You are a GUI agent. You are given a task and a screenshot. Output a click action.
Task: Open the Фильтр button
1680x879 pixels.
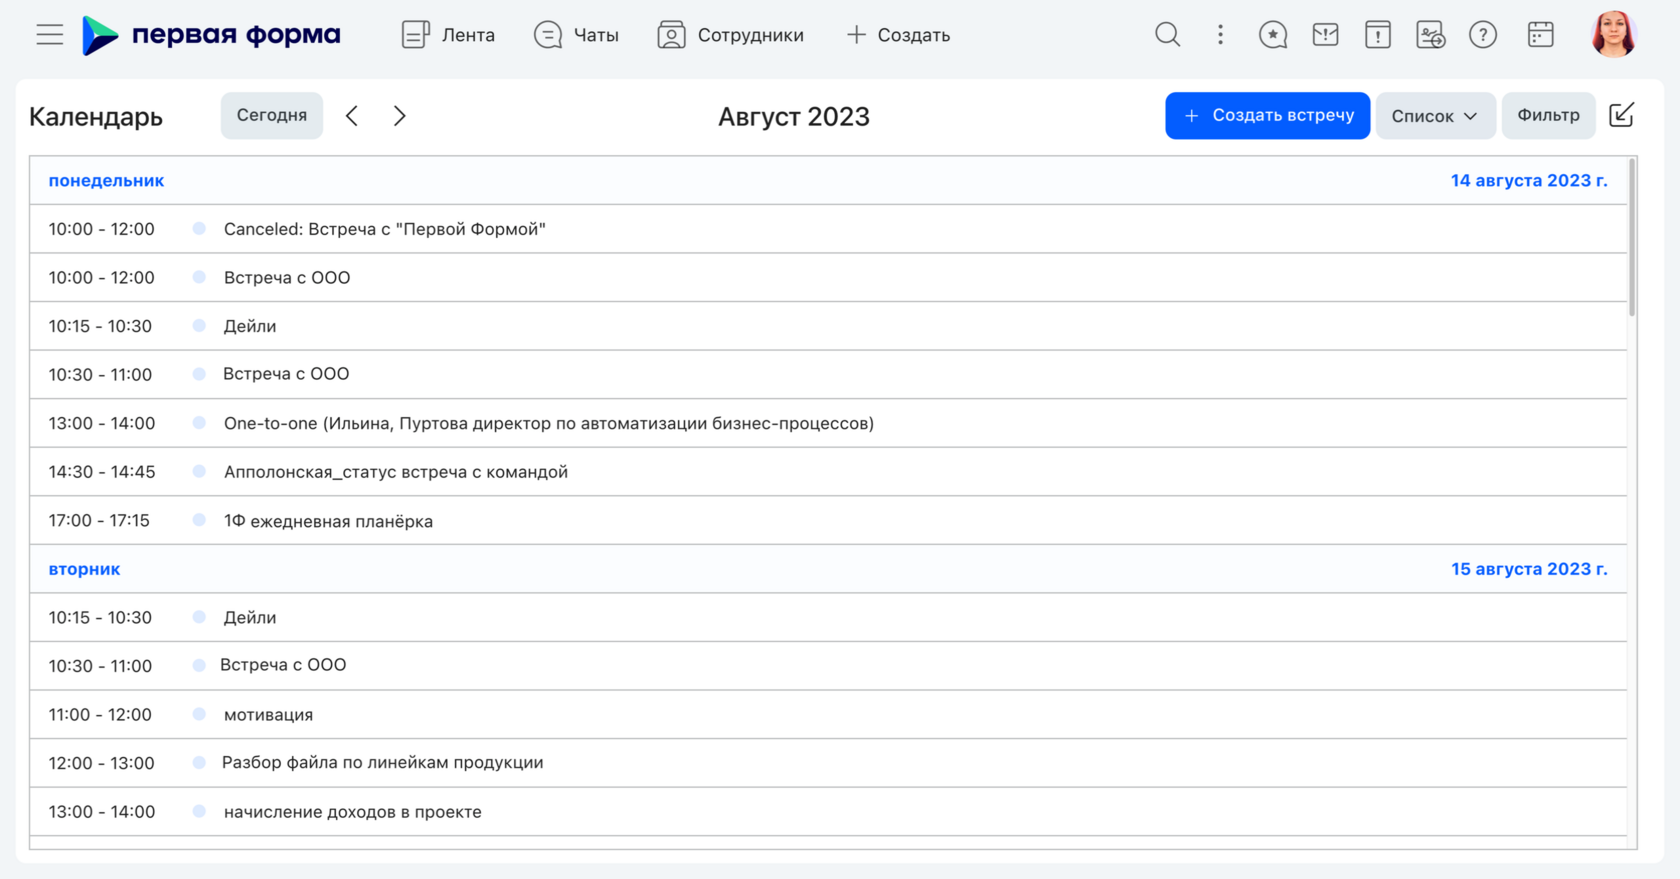click(1548, 116)
